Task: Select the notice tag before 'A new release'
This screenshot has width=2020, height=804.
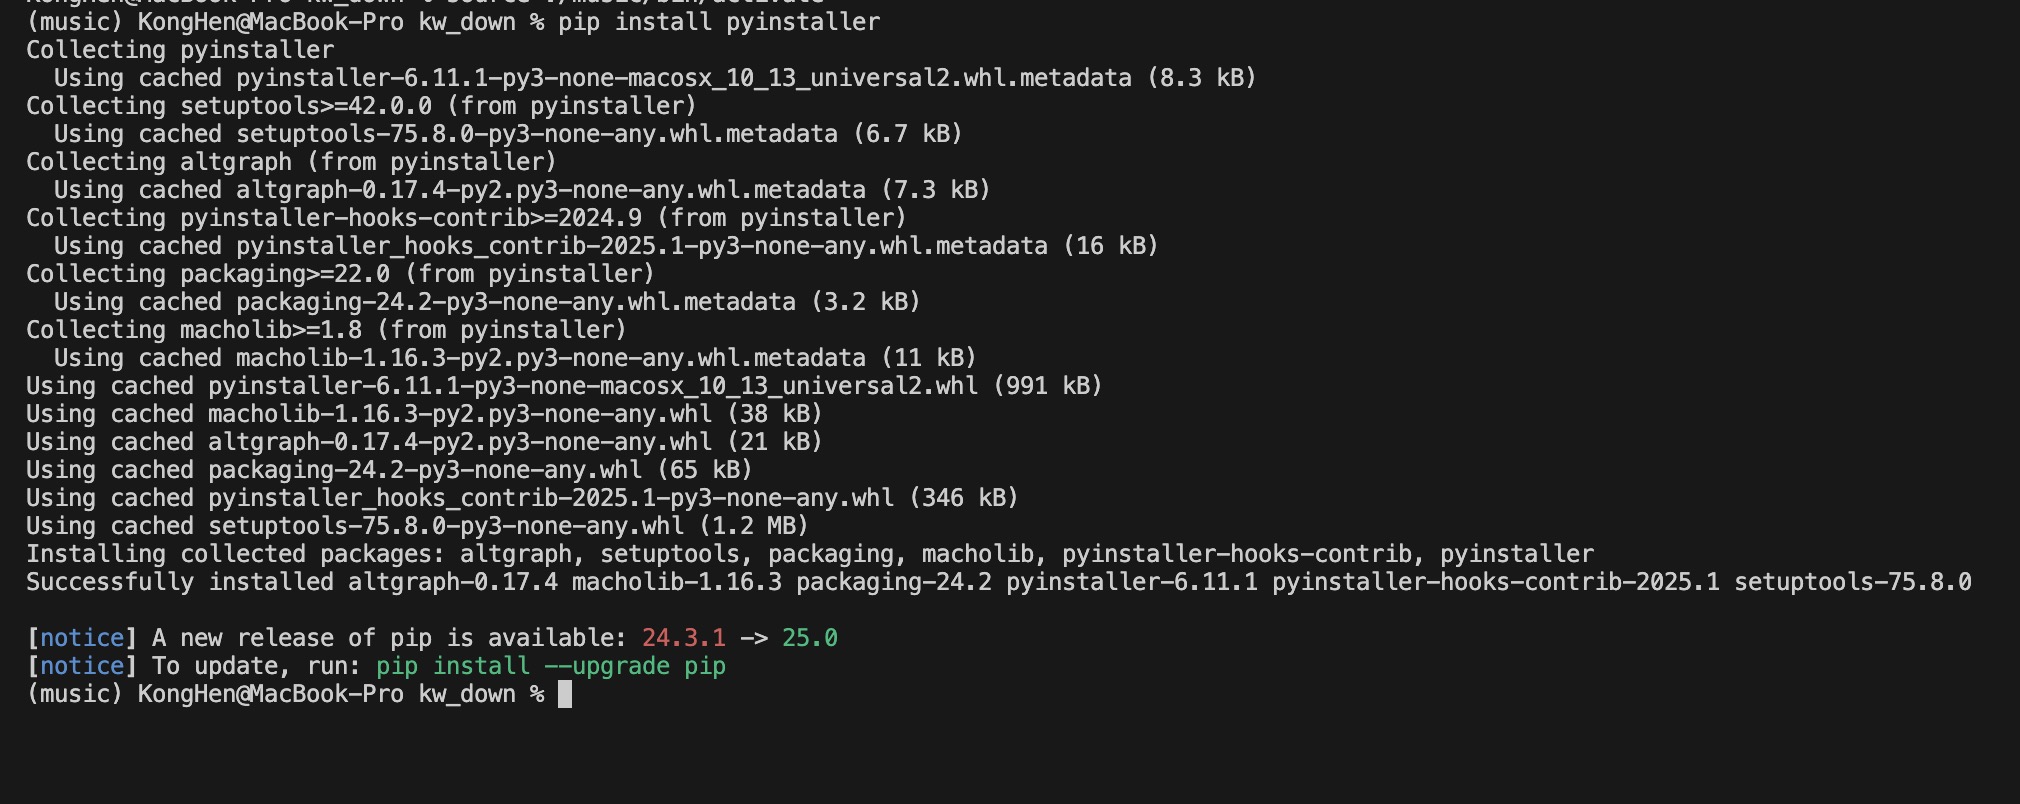Action: [x=82, y=638]
